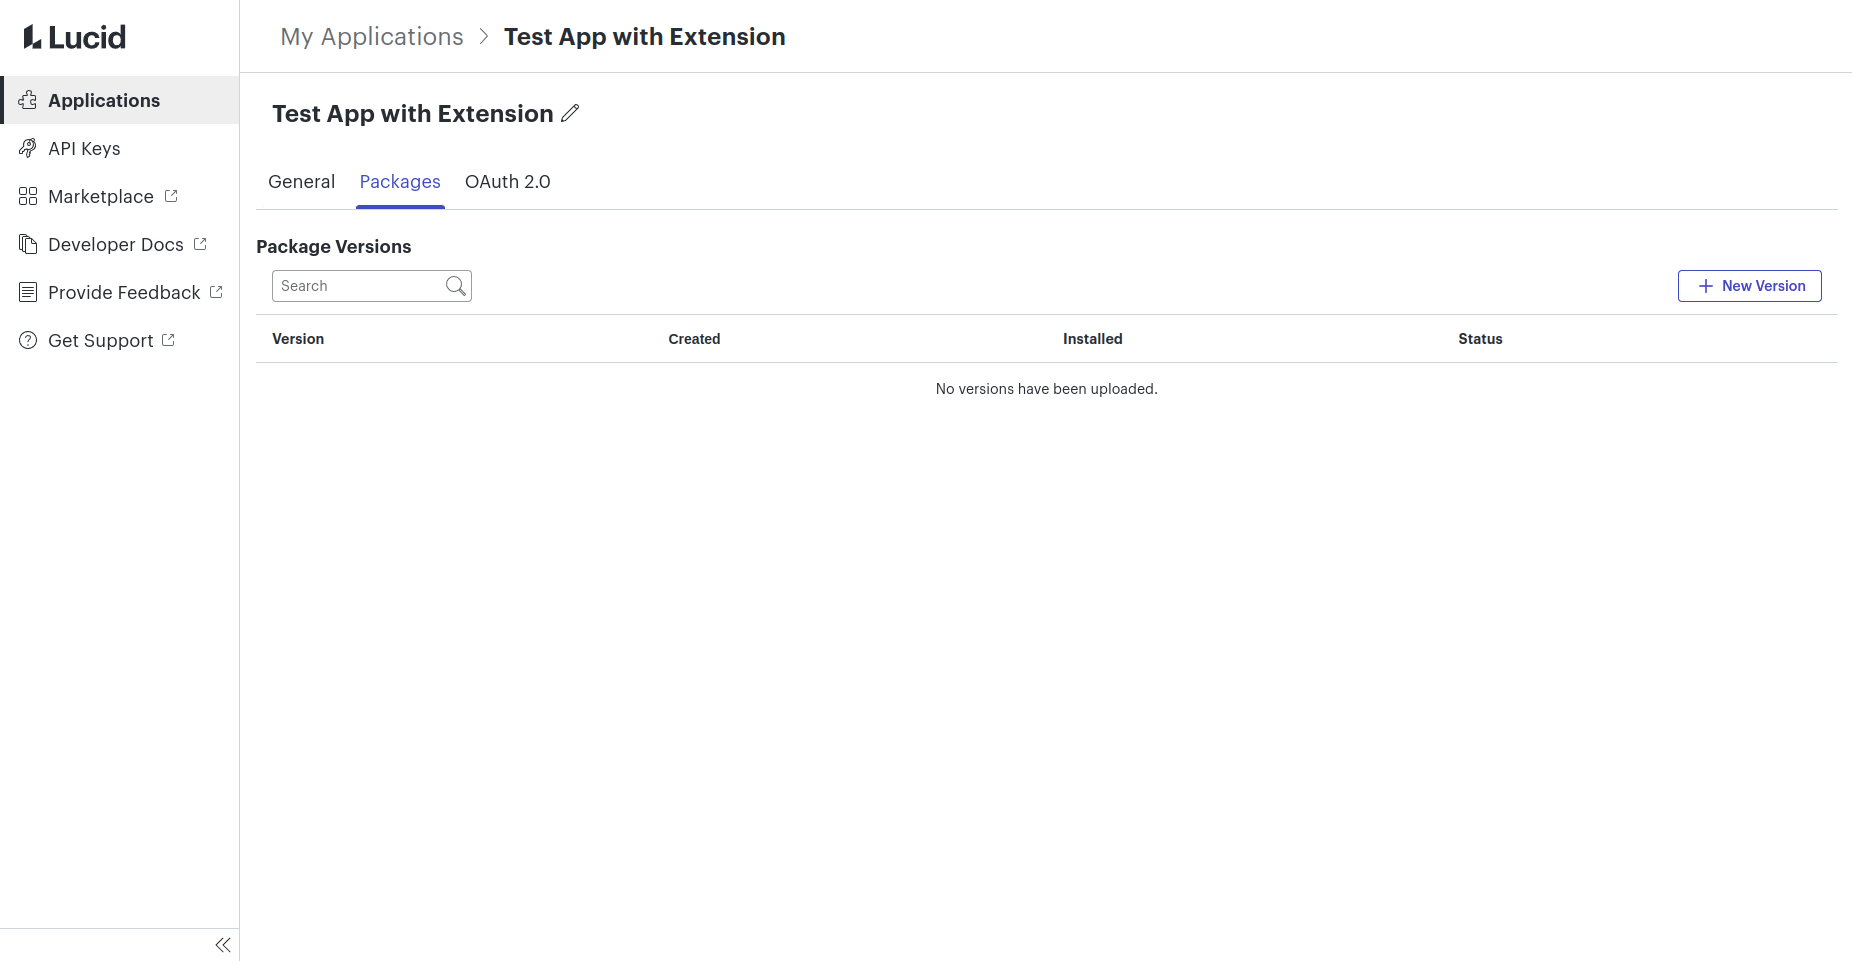
Task: Click the breadcrumb chevron separator
Action: pyautogui.click(x=484, y=37)
